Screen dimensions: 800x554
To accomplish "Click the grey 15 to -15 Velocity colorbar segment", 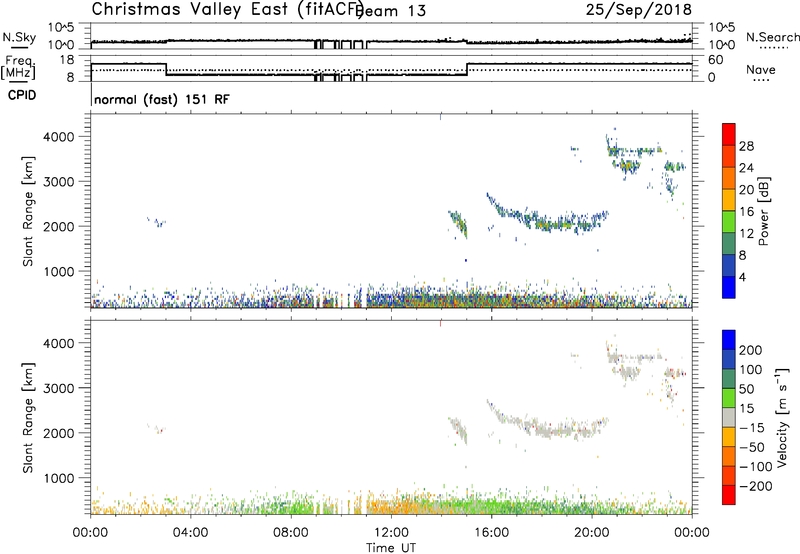I will [729, 417].
